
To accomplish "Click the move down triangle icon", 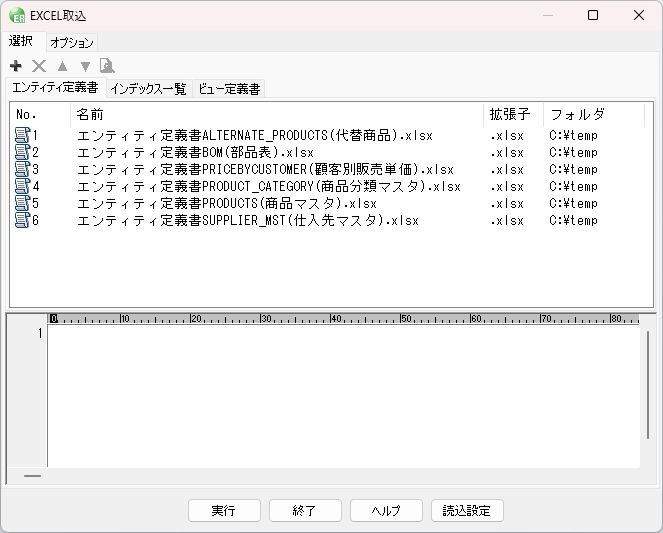I will 85,66.
